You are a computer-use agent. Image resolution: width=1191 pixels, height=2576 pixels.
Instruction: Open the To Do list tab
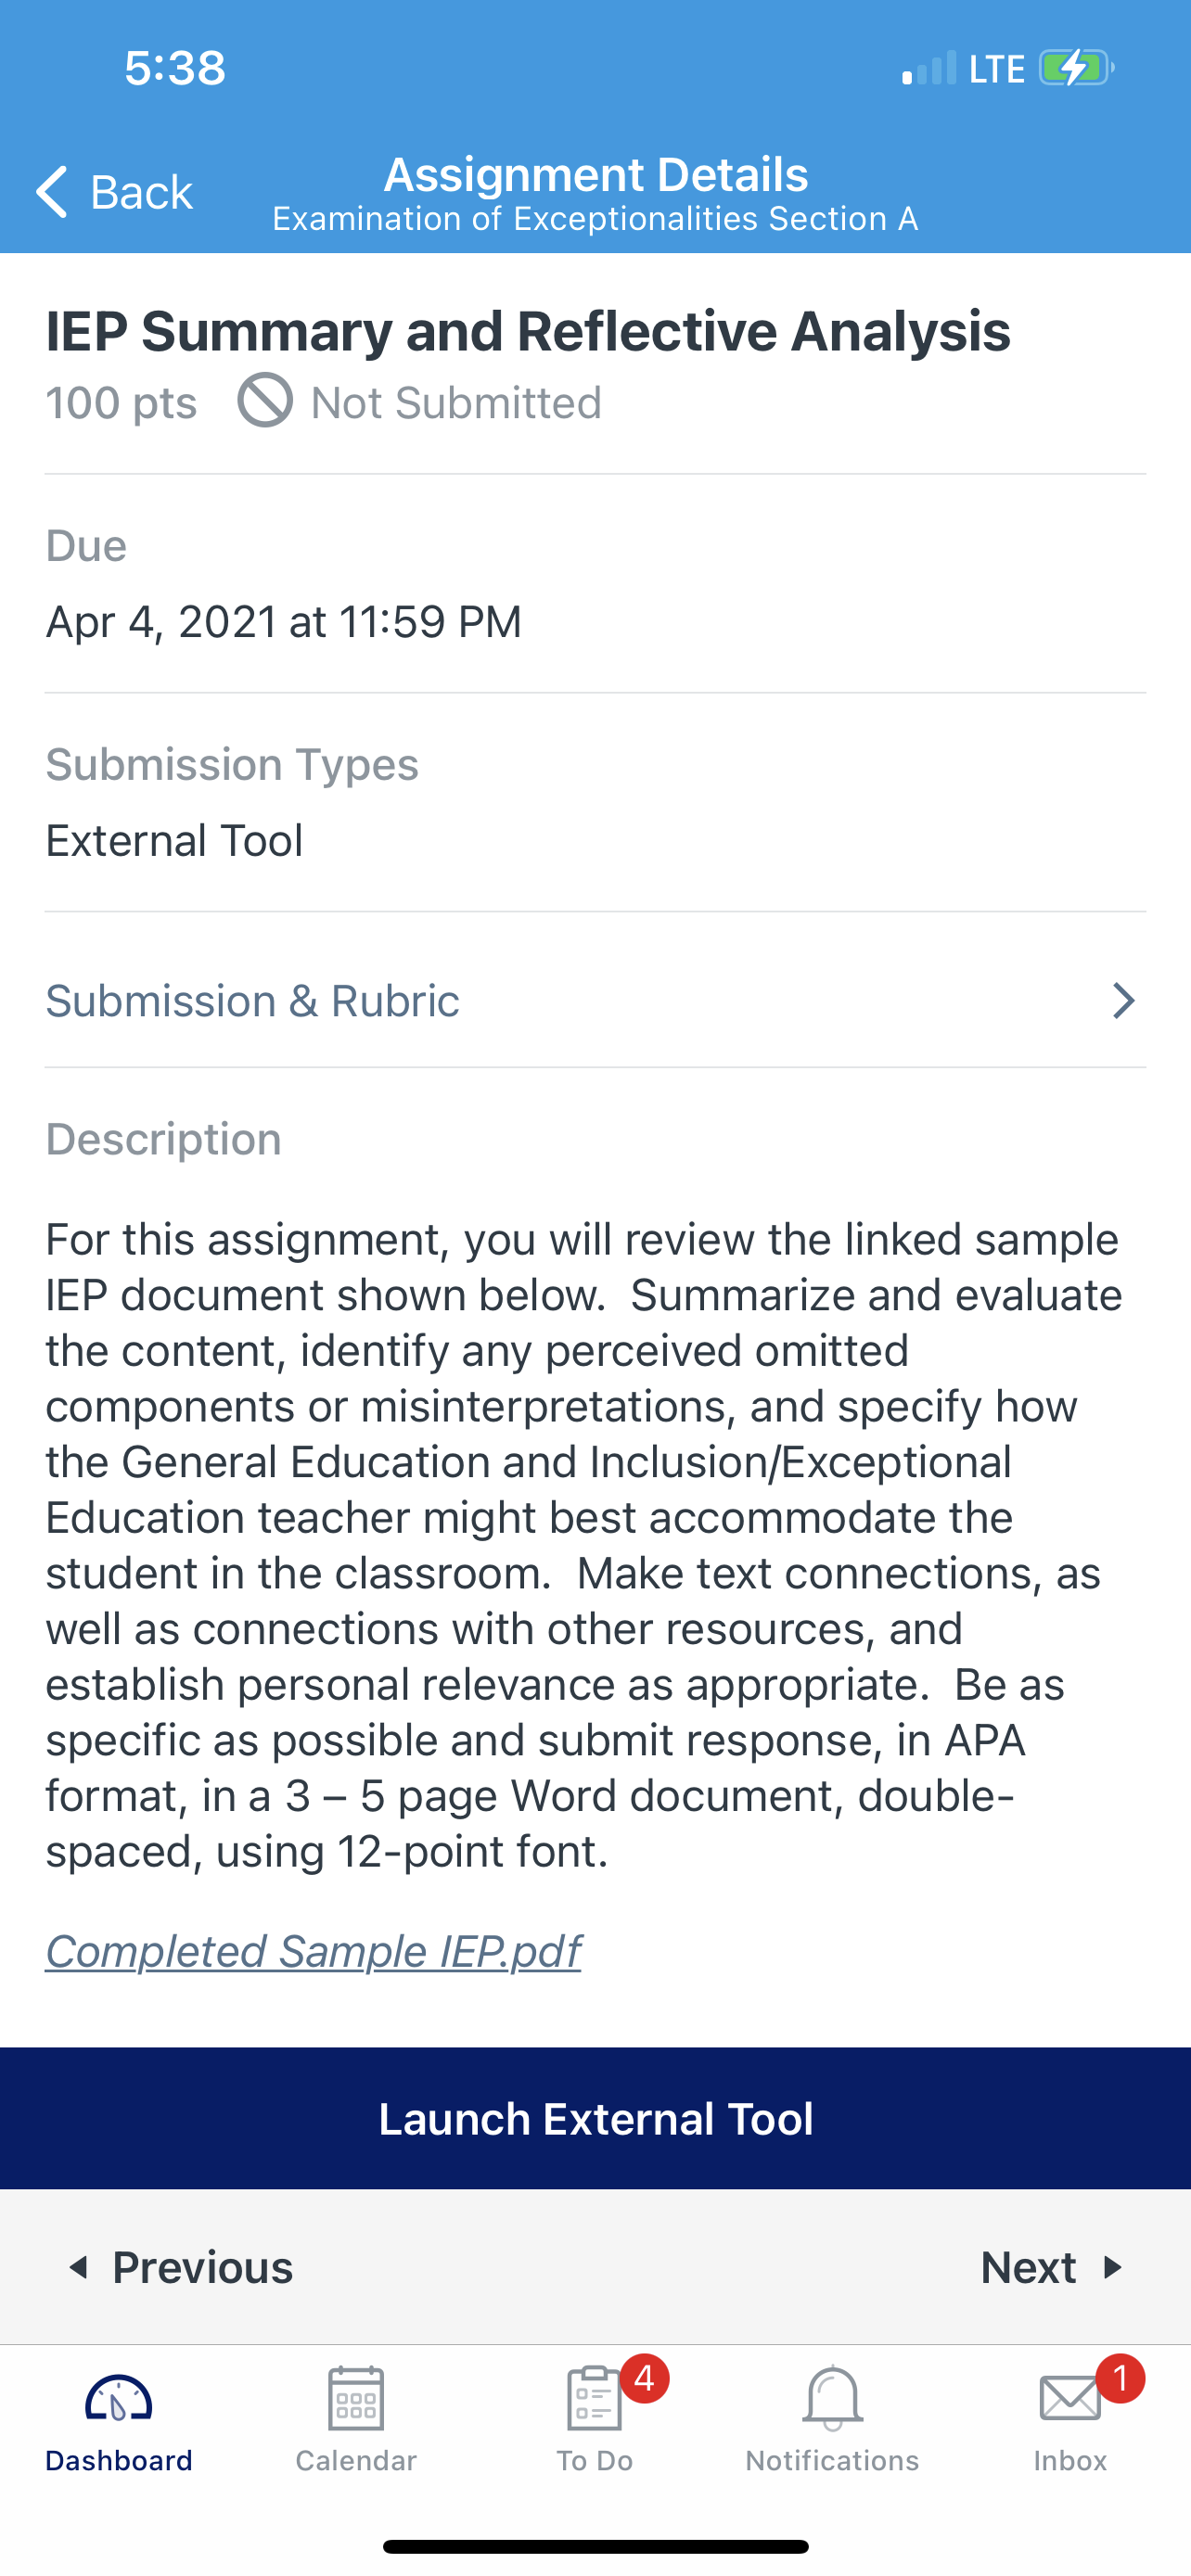[595, 2419]
